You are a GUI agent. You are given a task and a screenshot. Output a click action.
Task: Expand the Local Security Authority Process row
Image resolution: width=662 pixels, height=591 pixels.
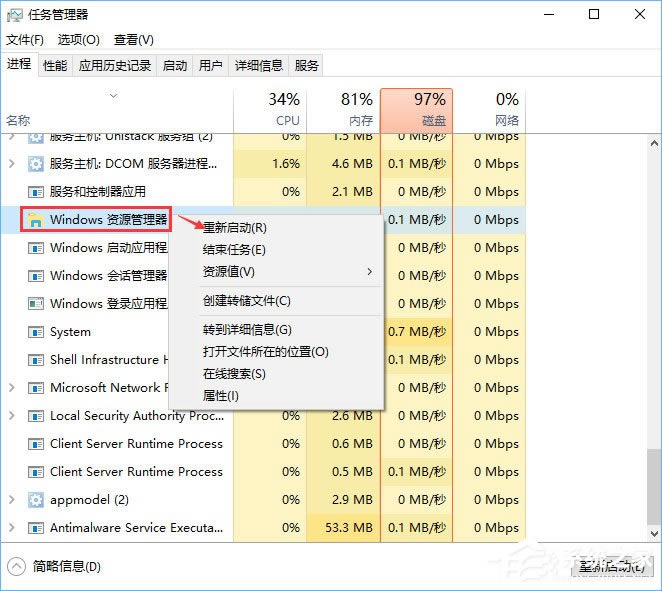[x=12, y=416]
